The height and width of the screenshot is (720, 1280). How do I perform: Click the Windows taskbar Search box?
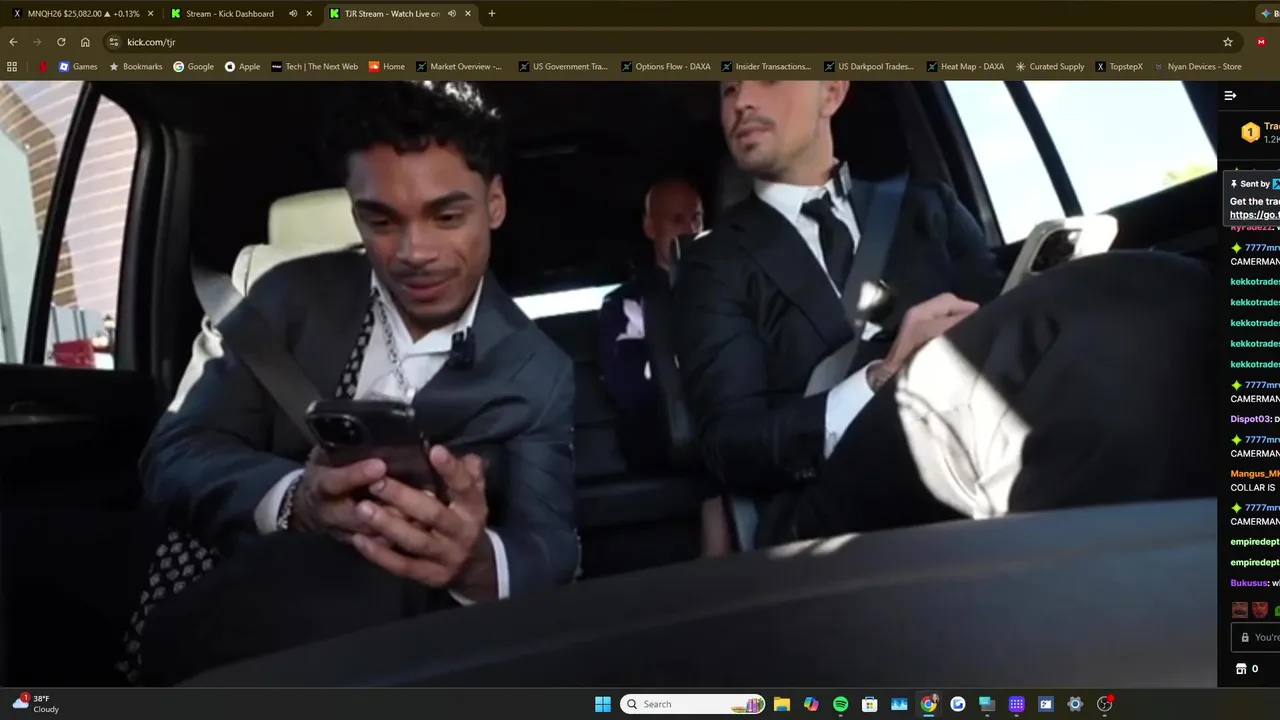point(693,704)
